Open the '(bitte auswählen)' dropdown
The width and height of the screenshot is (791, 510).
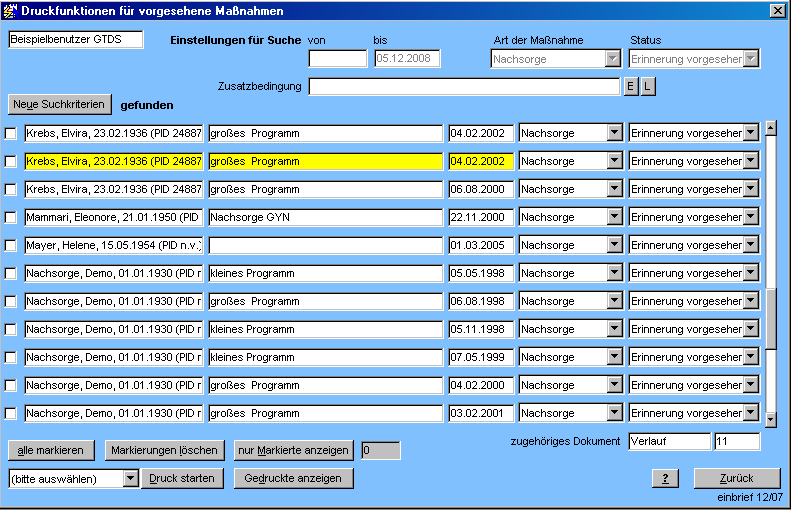pyautogui.click(x=130, y=478)
